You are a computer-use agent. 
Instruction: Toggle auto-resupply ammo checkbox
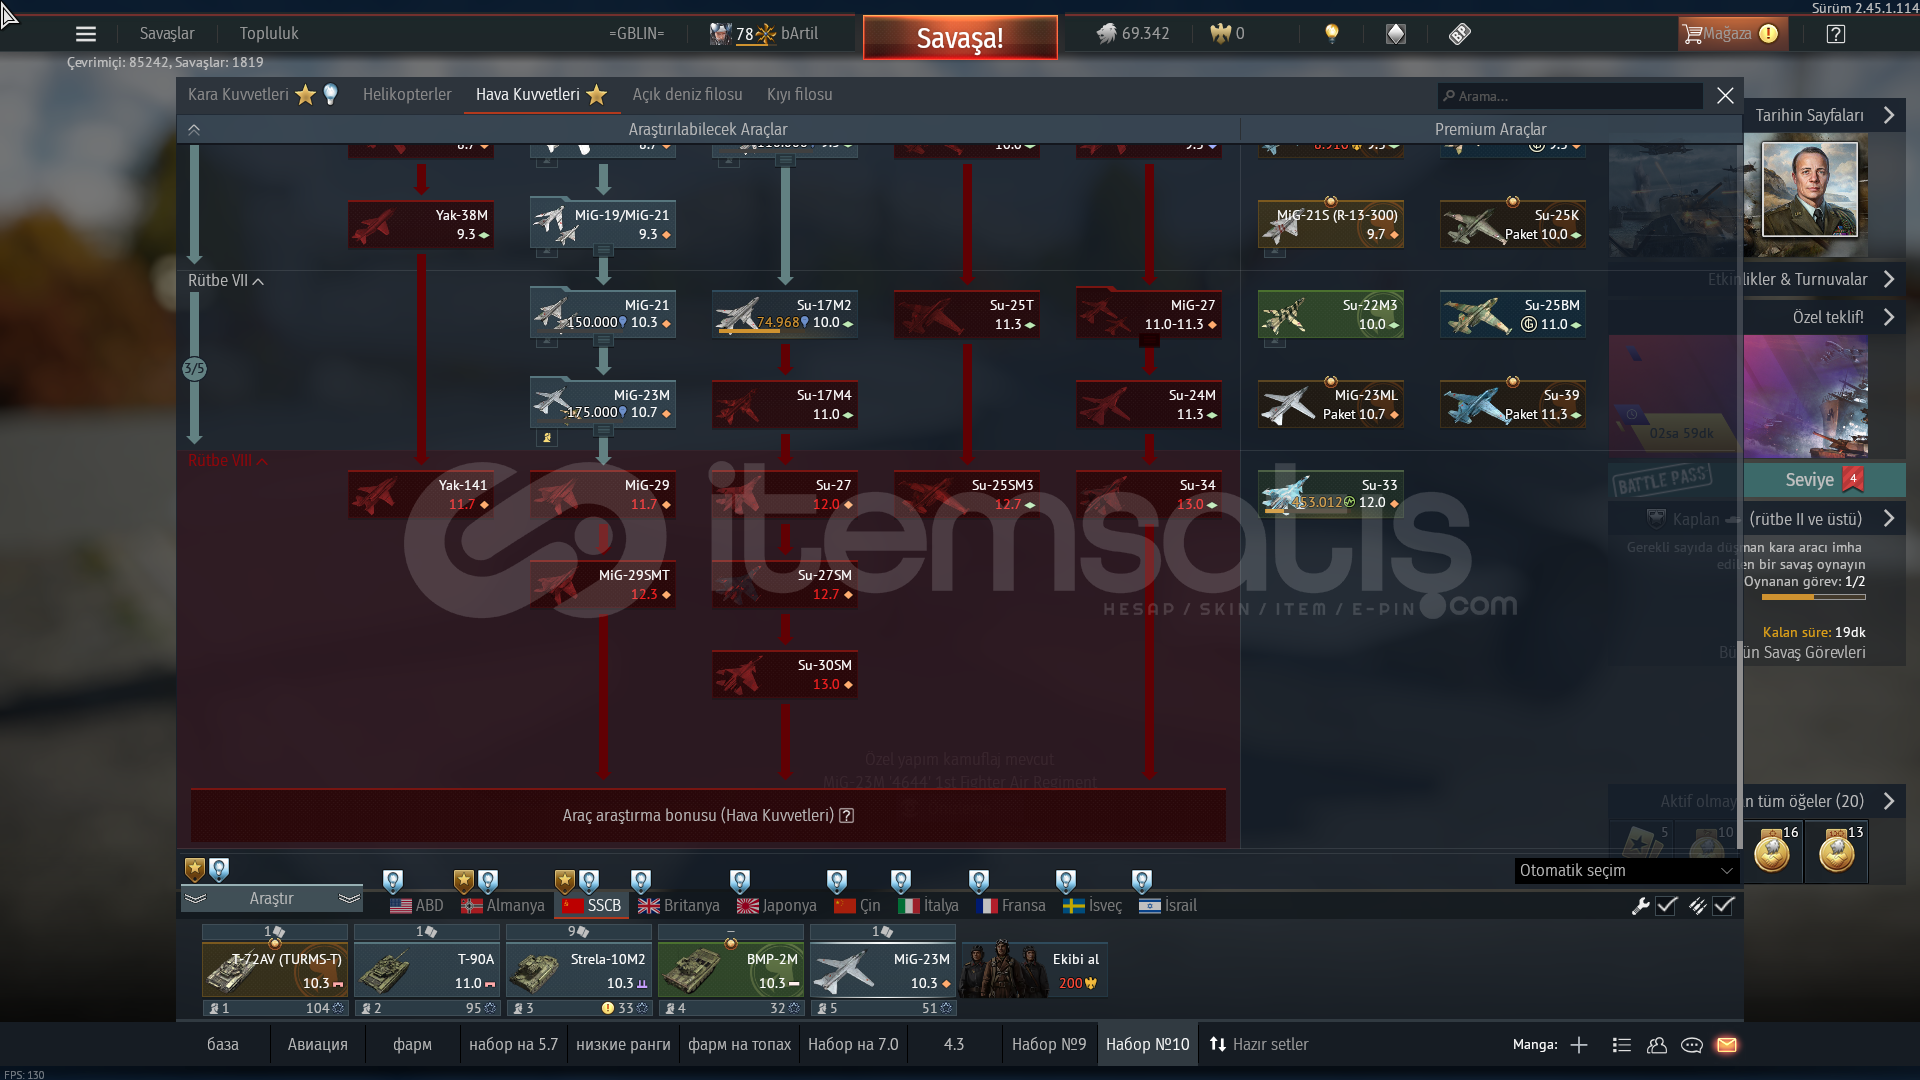pyautogui.click(x=1723, y=906)
